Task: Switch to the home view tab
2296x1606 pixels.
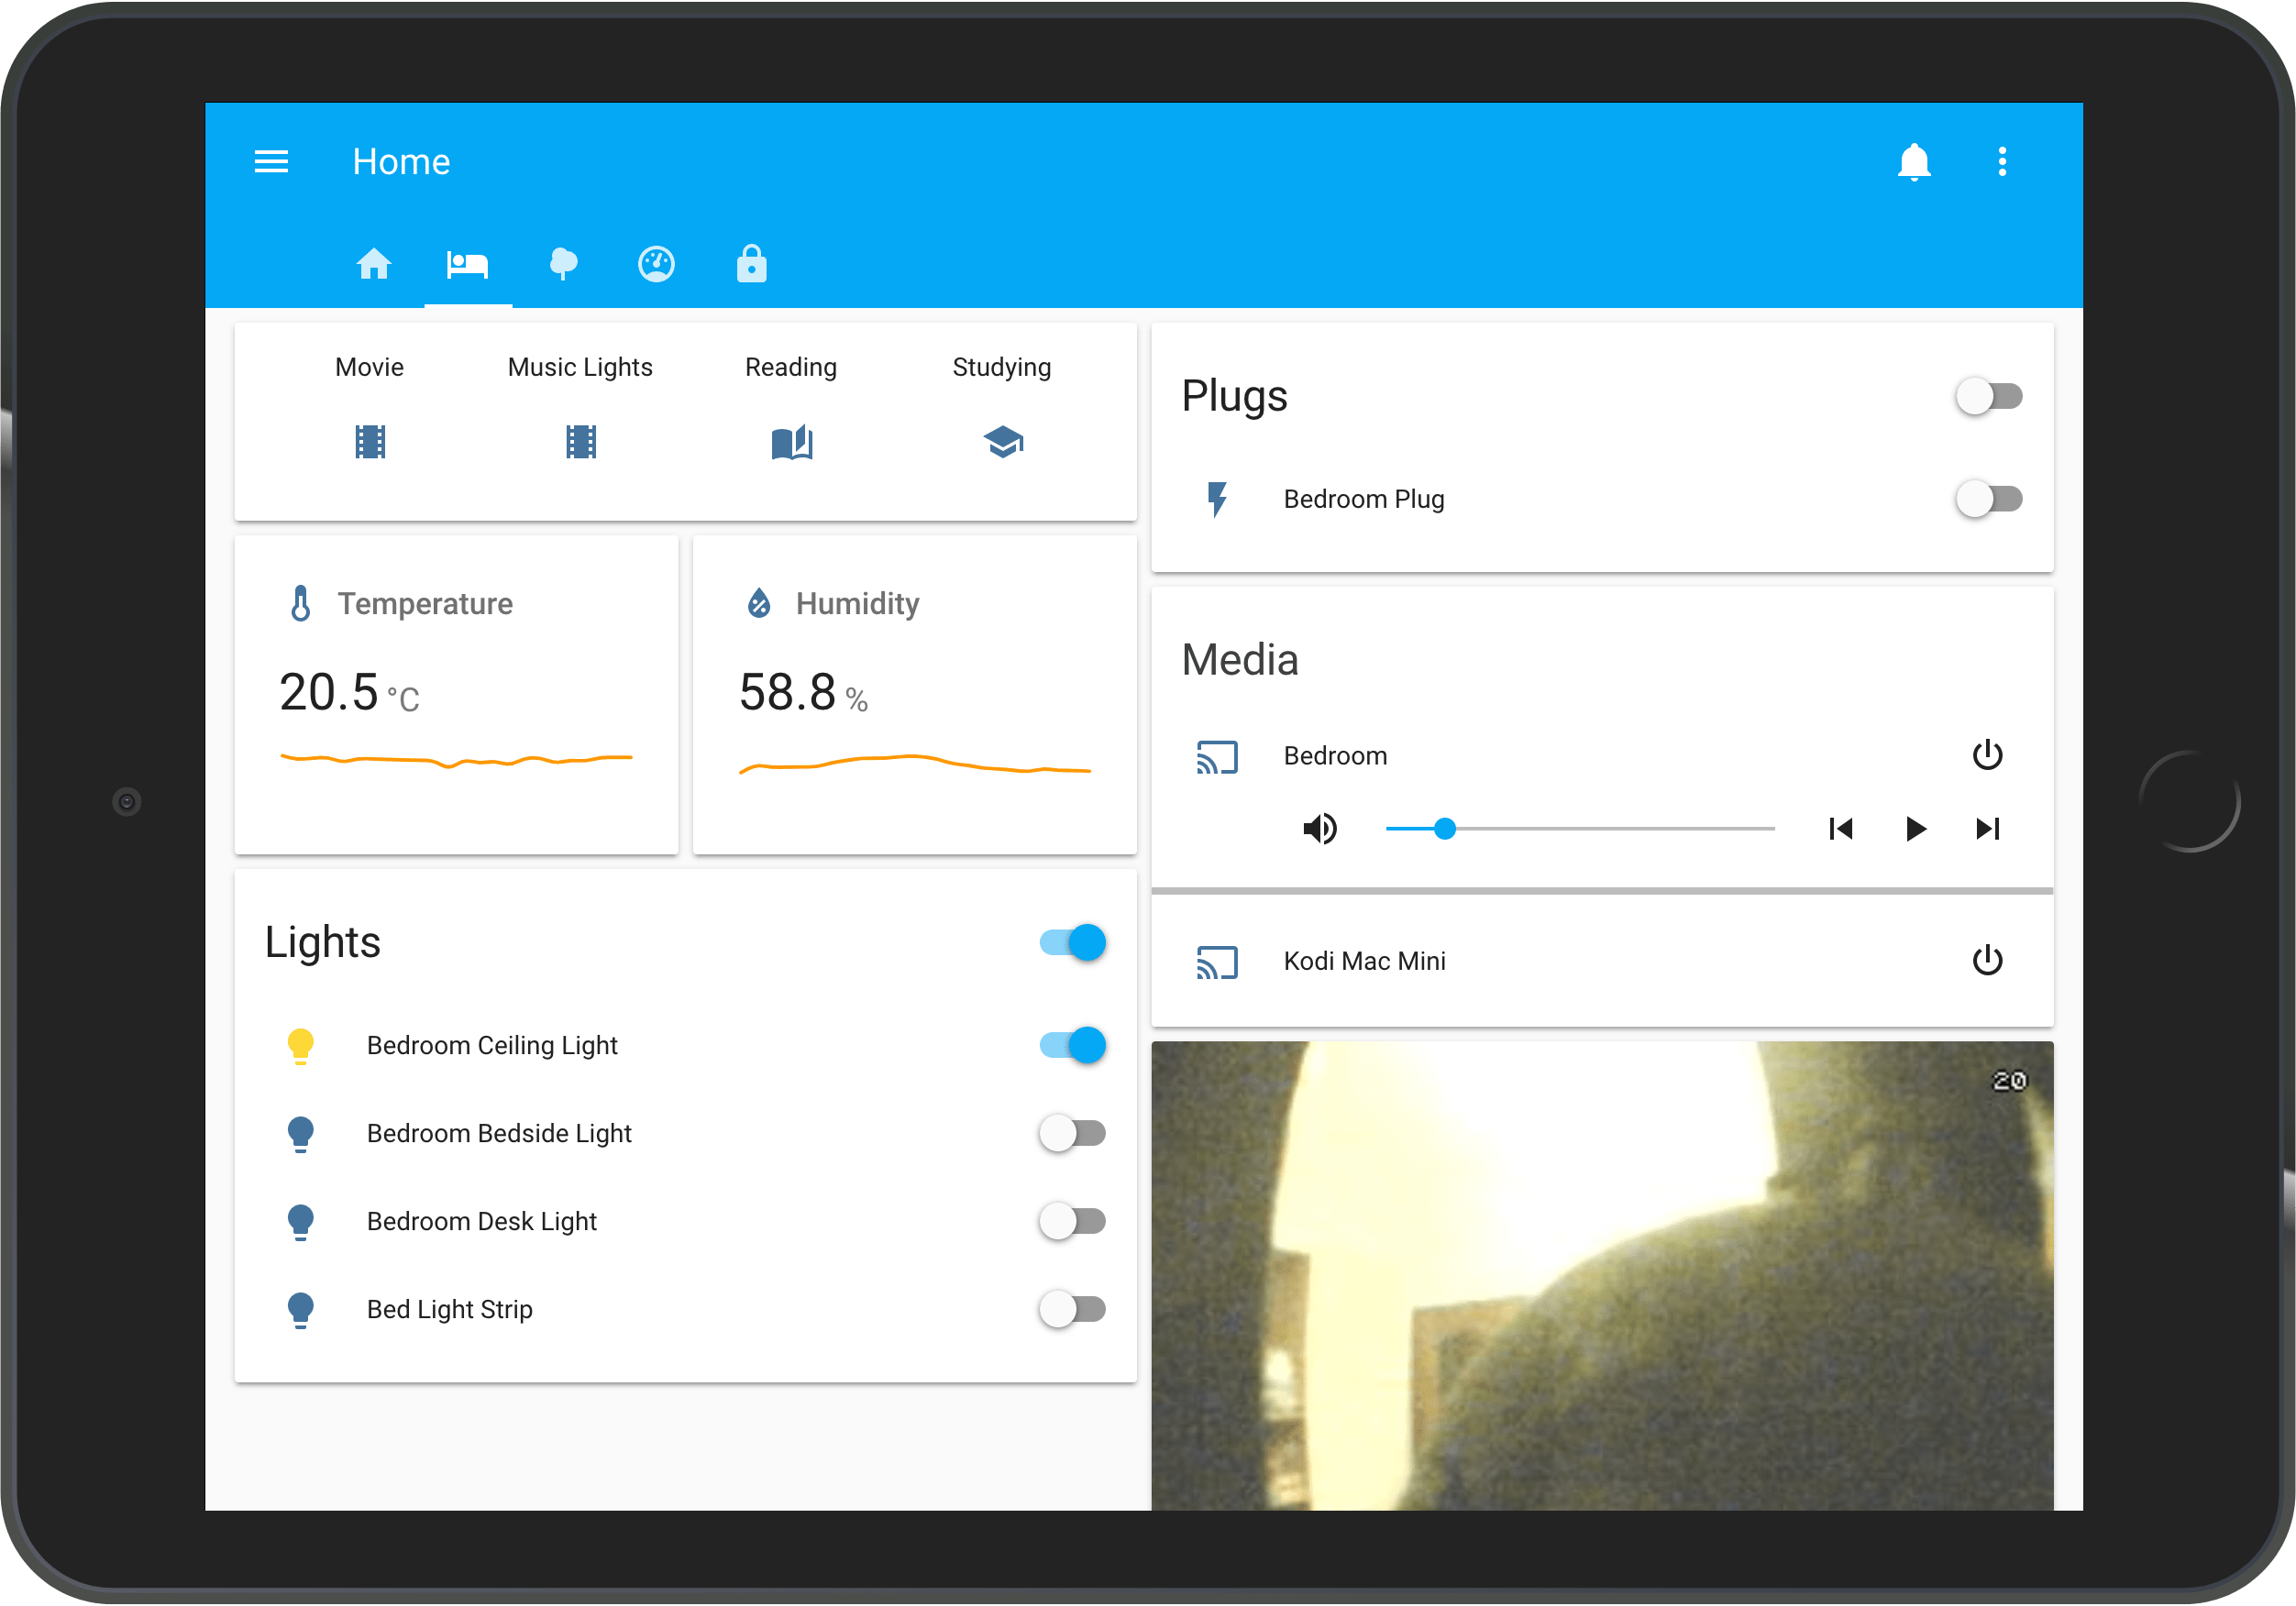Action: 374,264
